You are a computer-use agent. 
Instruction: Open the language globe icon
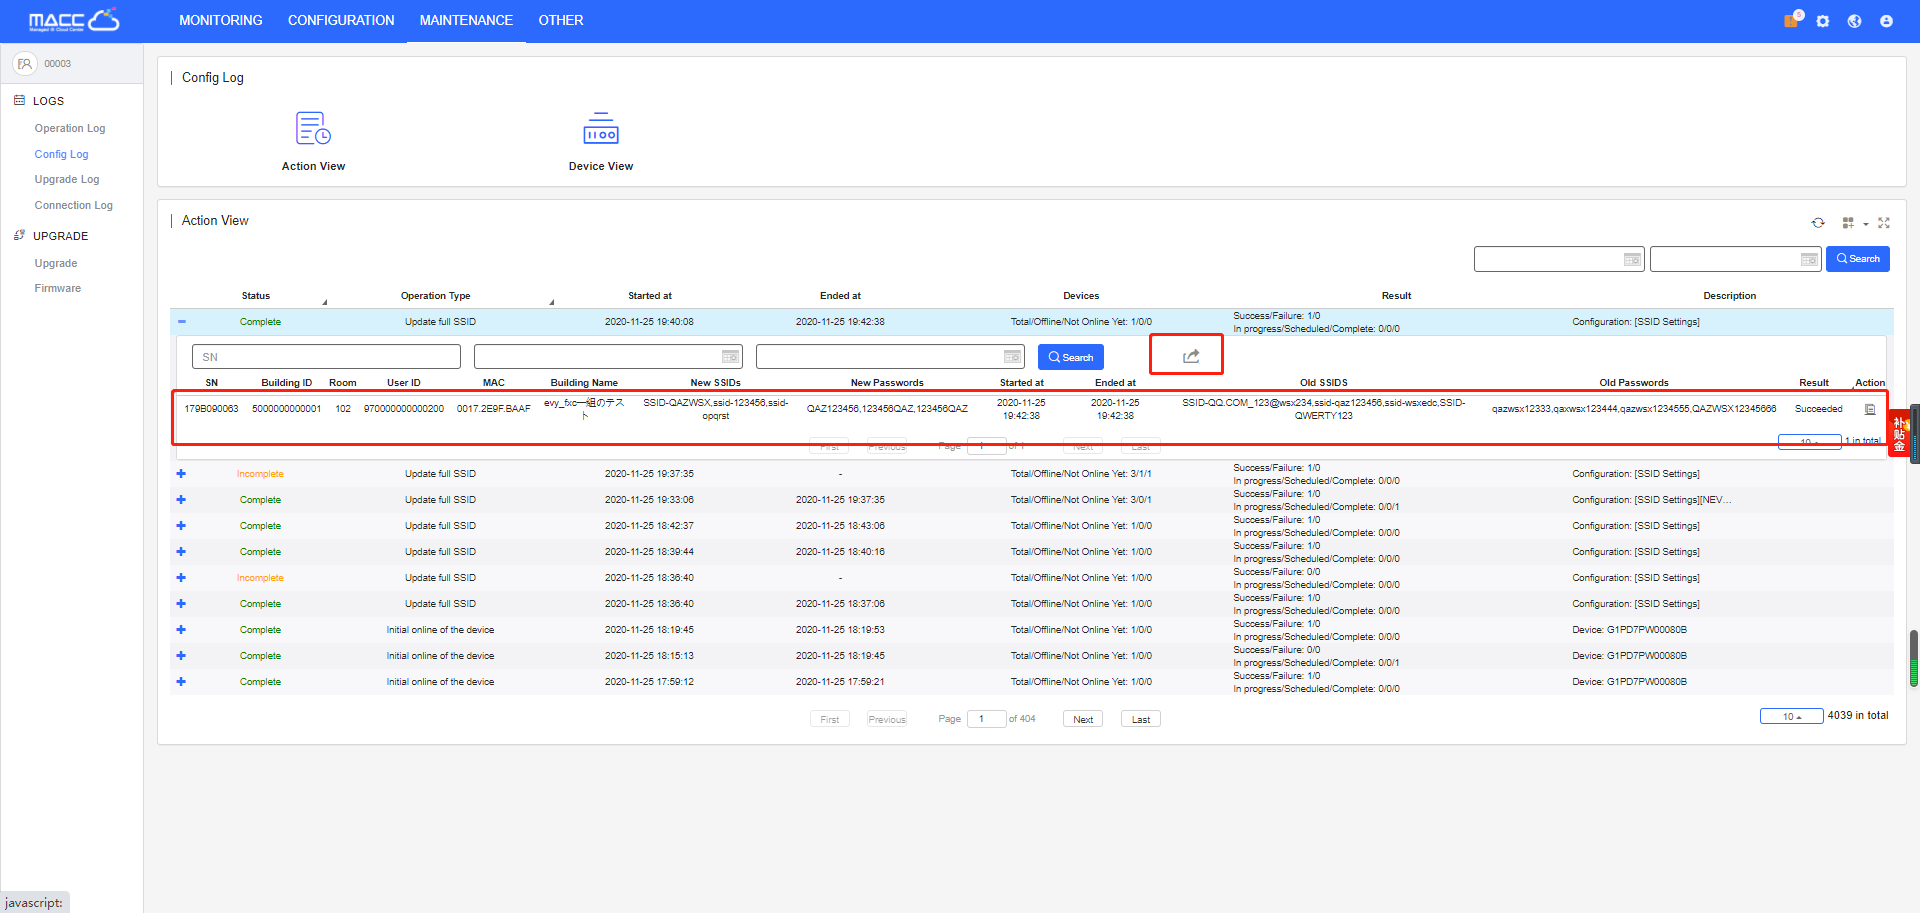1854,21
